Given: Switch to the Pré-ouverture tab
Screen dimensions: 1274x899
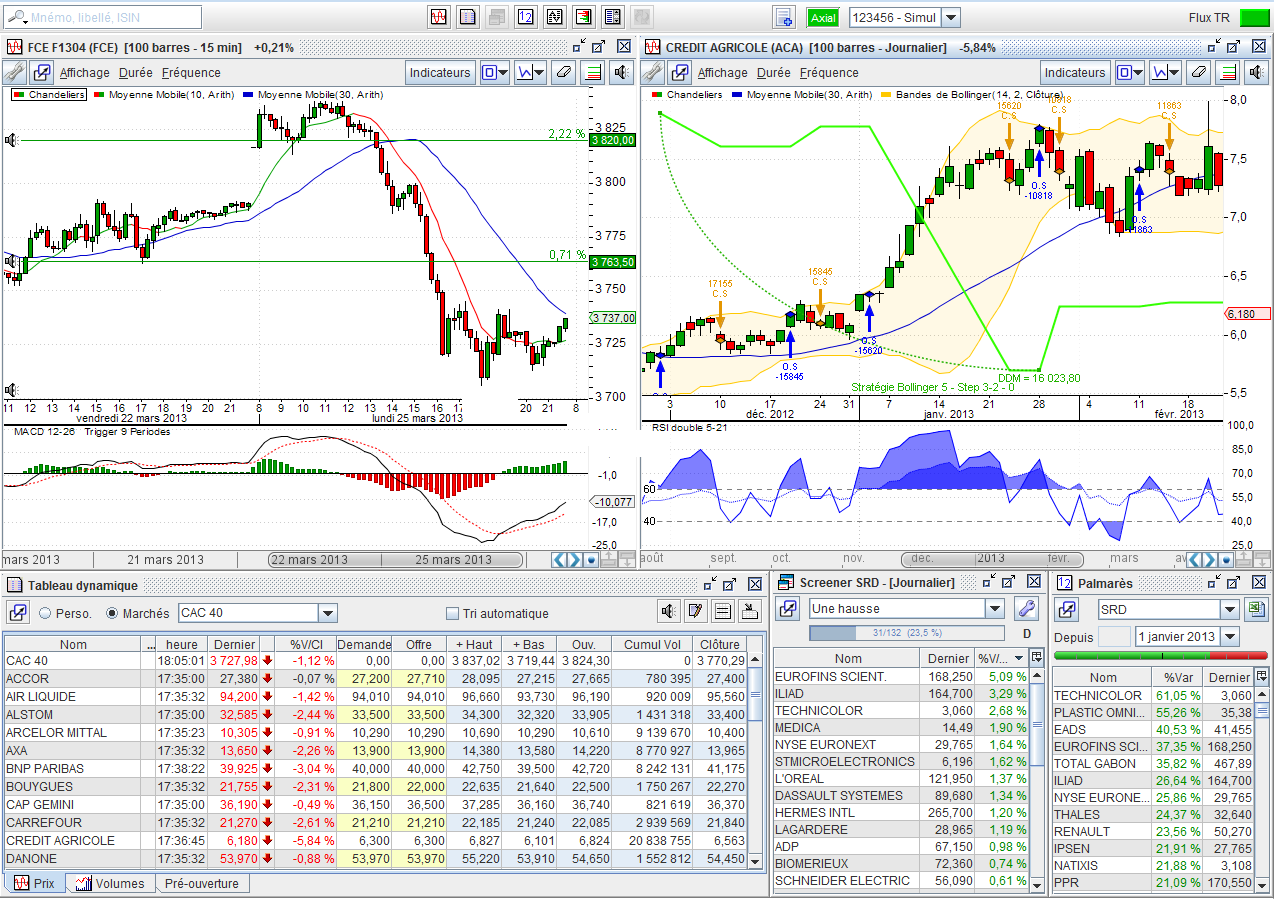Looking at the screenshot, I should [202, 884].
